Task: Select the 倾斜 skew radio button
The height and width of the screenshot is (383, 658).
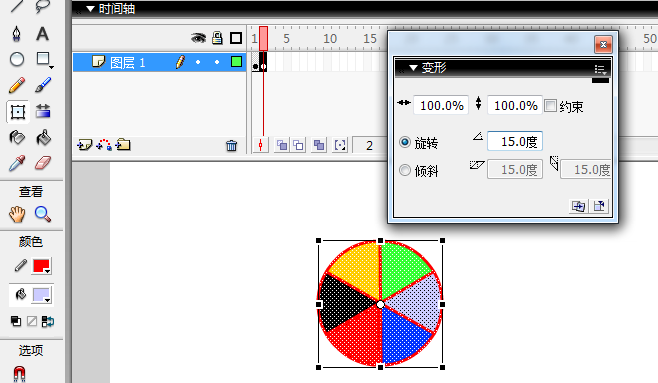Action: [x=405, y=170]
